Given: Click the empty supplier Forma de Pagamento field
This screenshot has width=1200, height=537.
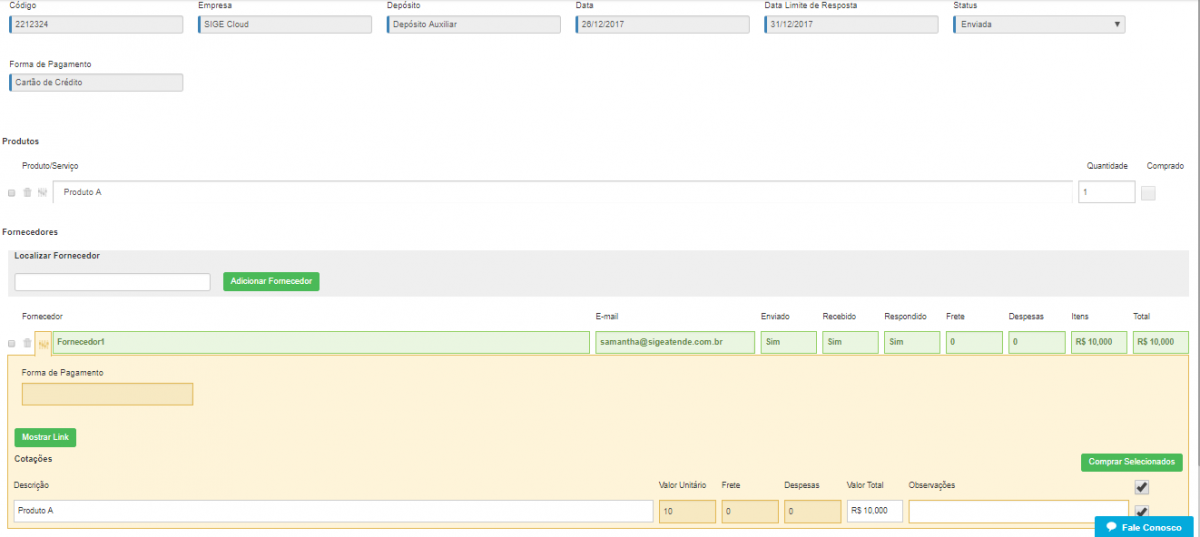Looking at the screenshot, I should click(x=107, y=394).
